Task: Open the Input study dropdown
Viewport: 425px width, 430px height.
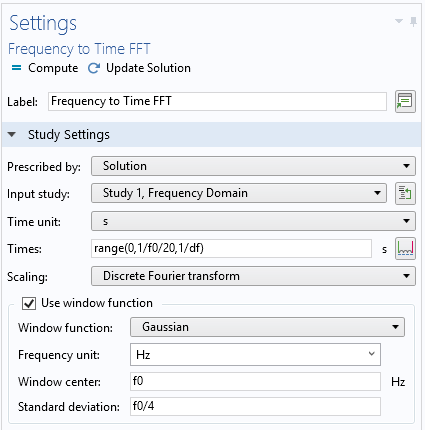Action: point(239,193)
